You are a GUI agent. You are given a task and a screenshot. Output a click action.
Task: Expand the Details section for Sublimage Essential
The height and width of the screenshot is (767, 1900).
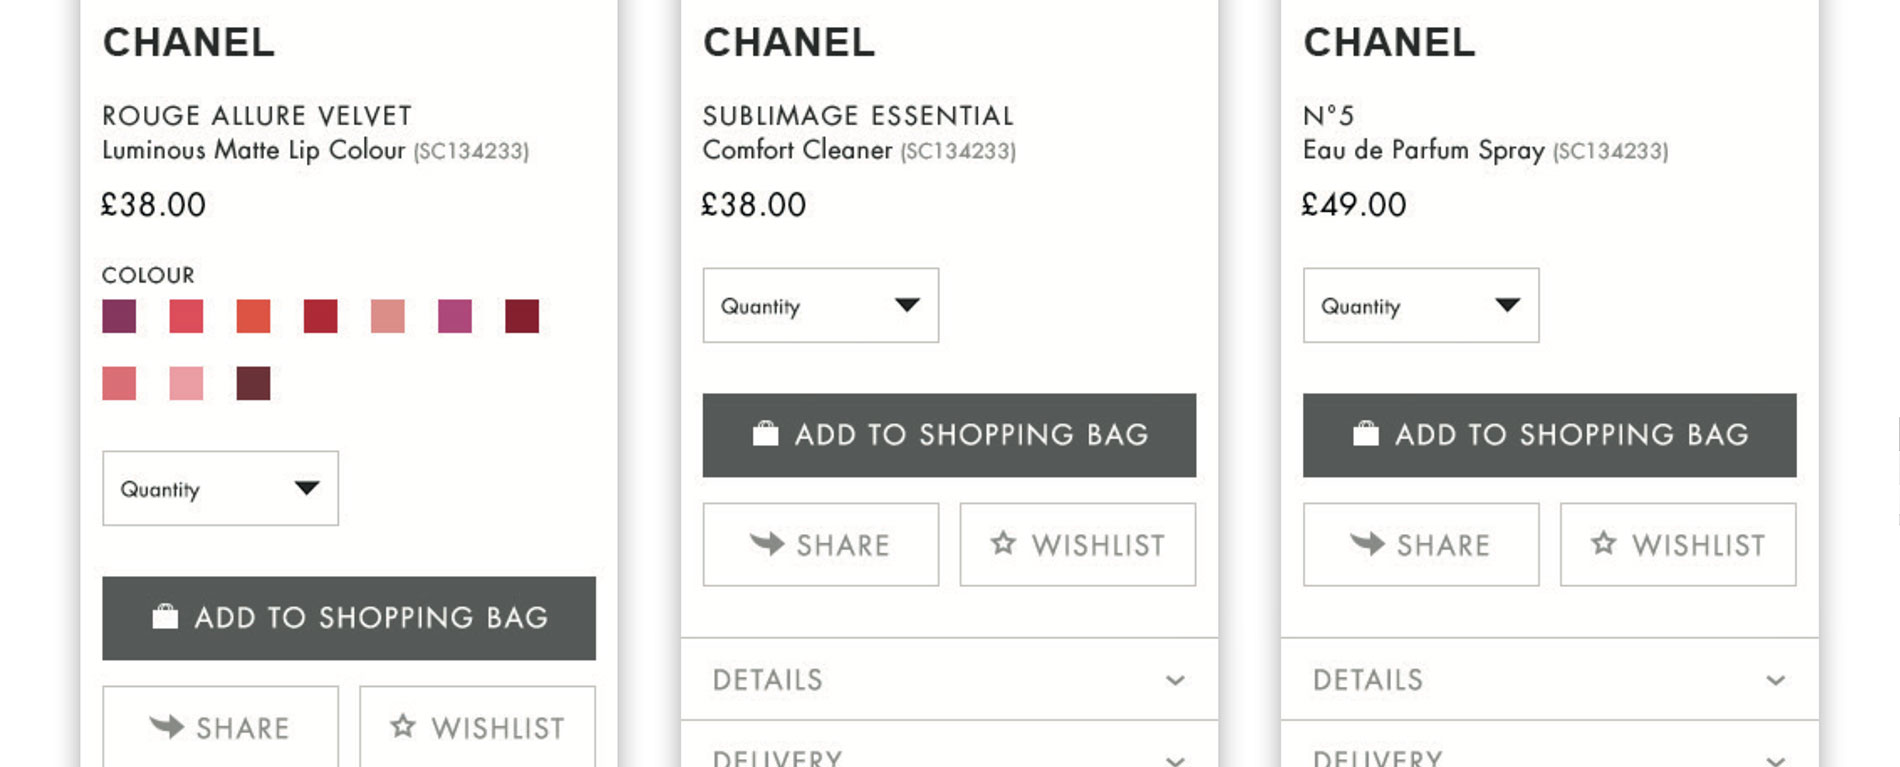click(949, 679)
